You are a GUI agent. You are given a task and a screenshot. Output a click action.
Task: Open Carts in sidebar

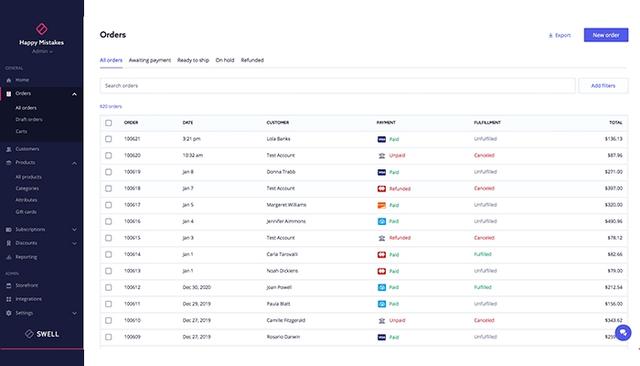21,131
